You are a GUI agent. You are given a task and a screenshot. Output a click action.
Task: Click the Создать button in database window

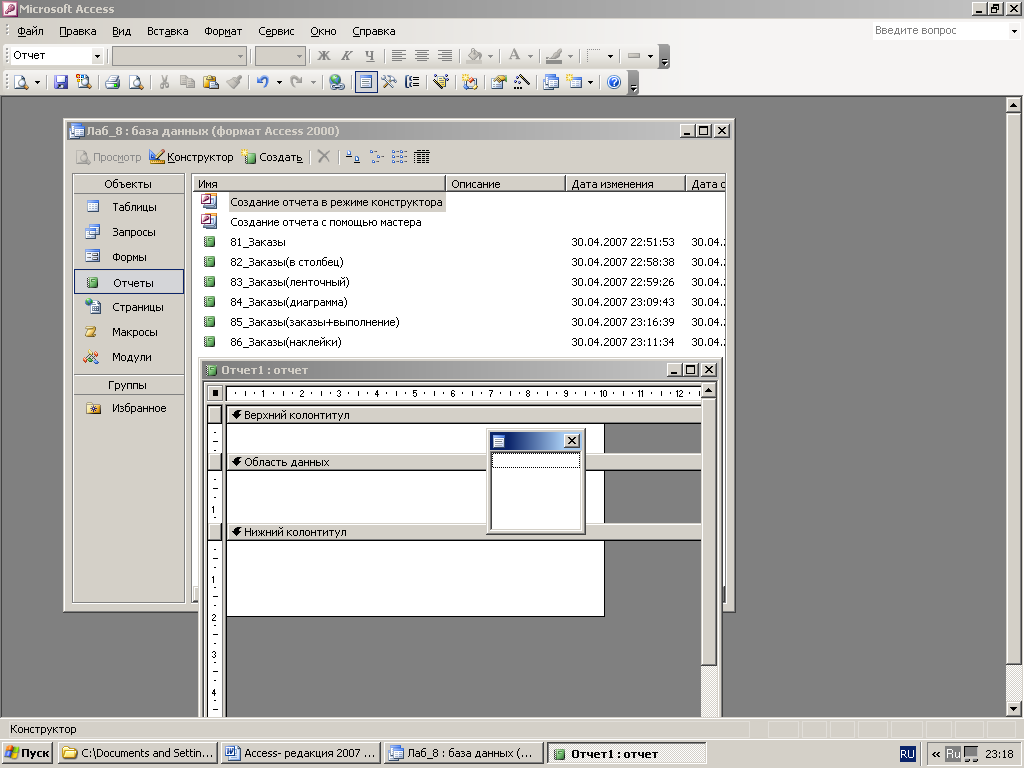(272, 157)
